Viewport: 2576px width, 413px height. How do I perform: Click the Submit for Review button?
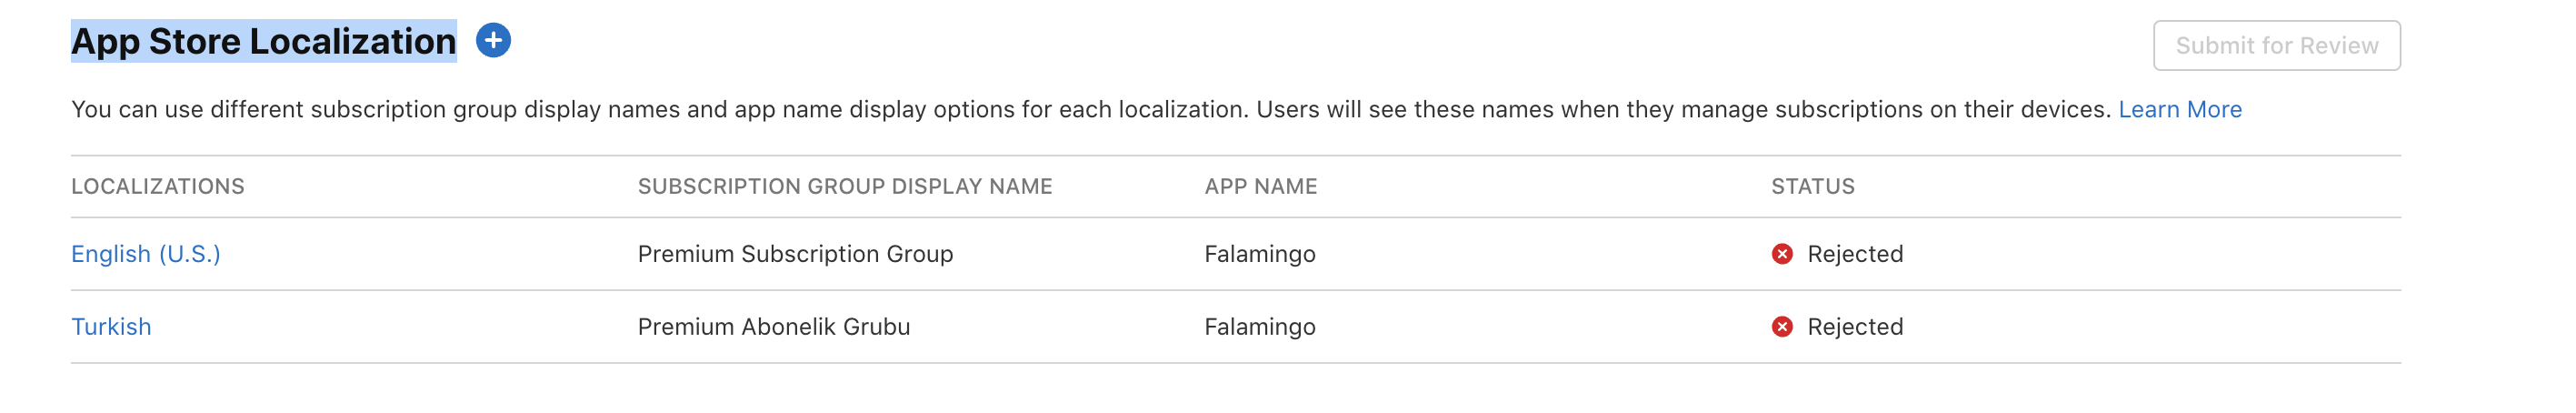point(2277,46)
